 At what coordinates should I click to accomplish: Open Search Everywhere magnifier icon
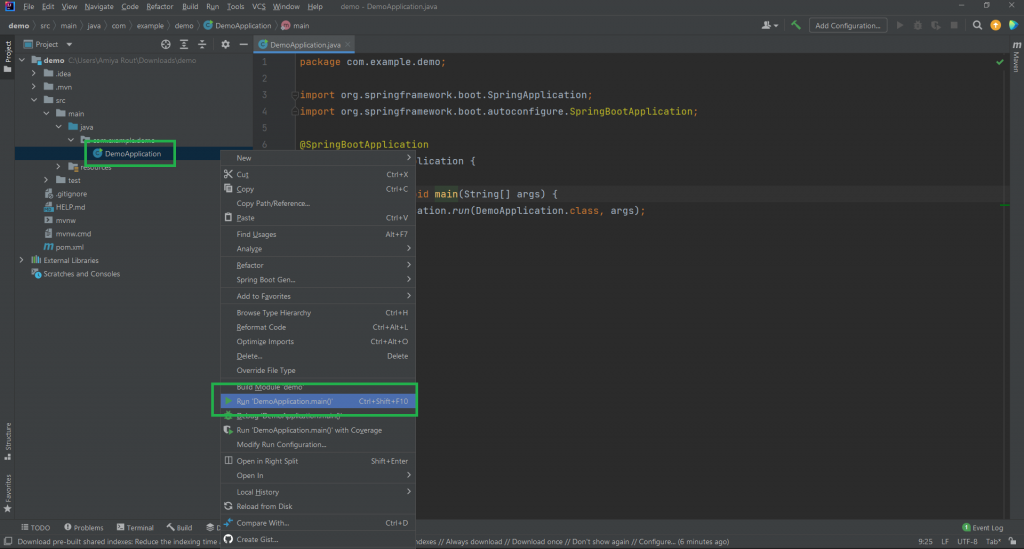pyautogui.click(x=977, y=25)
